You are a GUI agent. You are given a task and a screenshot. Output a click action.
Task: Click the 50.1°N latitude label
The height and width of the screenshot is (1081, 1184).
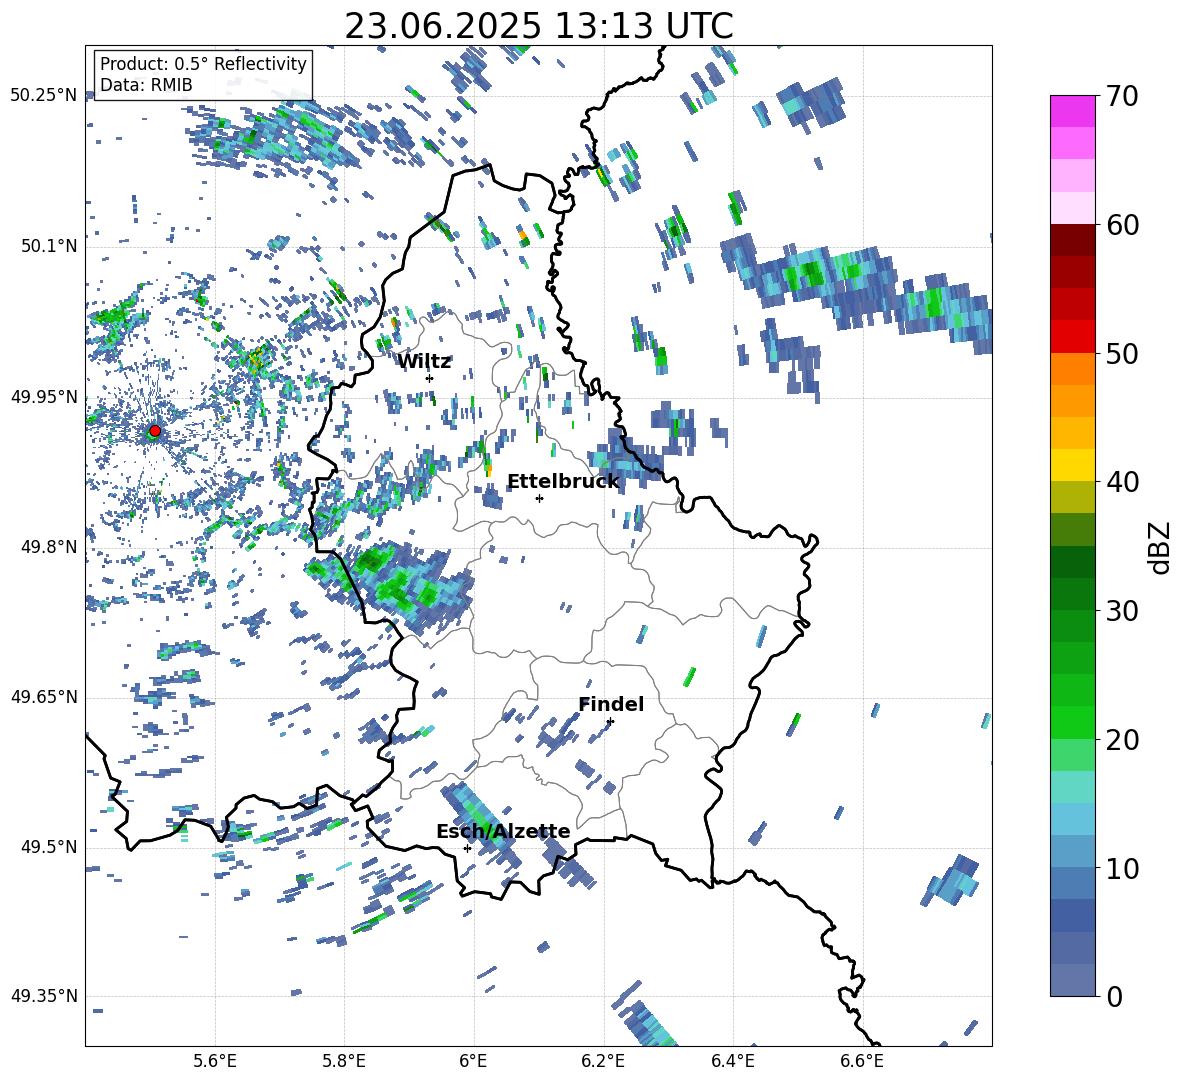click(48, 246)
